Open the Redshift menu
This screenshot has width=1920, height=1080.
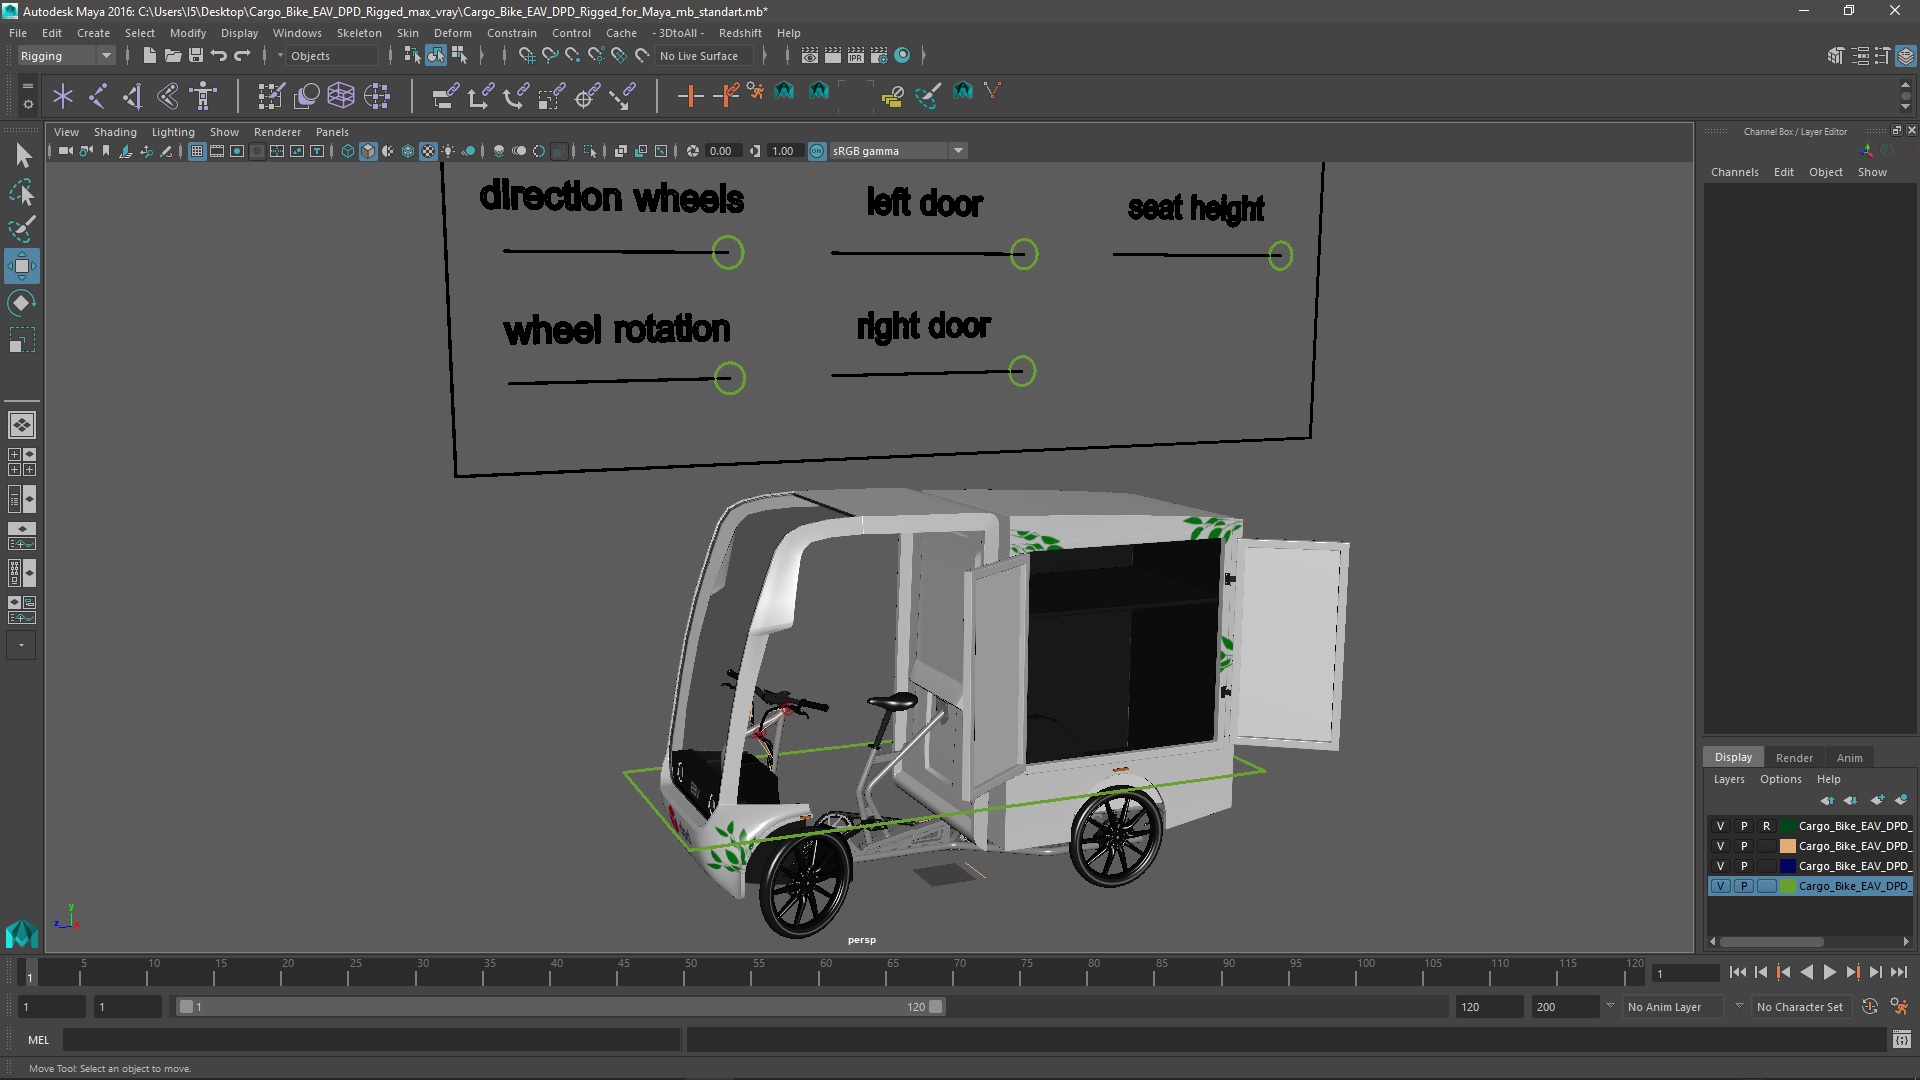[x=740, y=33]
